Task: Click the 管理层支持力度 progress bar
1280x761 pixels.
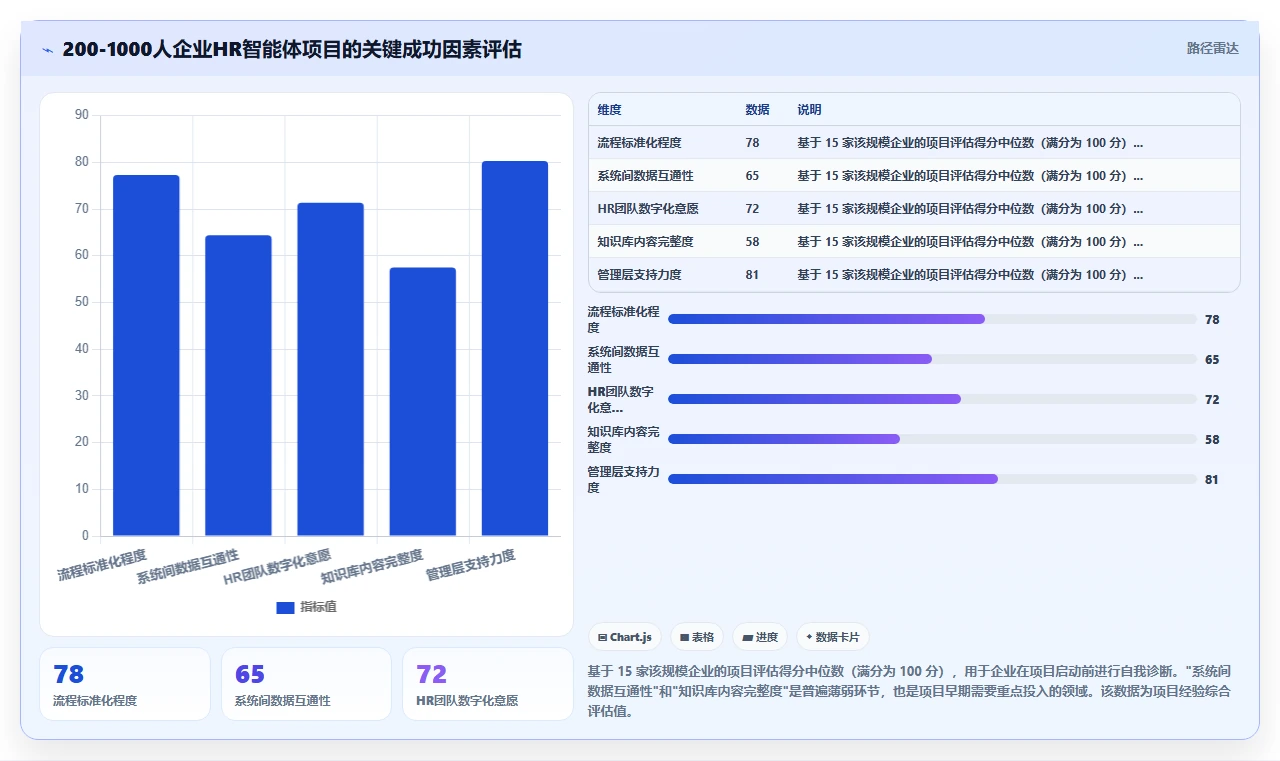Action: click(x=932, y=479)
